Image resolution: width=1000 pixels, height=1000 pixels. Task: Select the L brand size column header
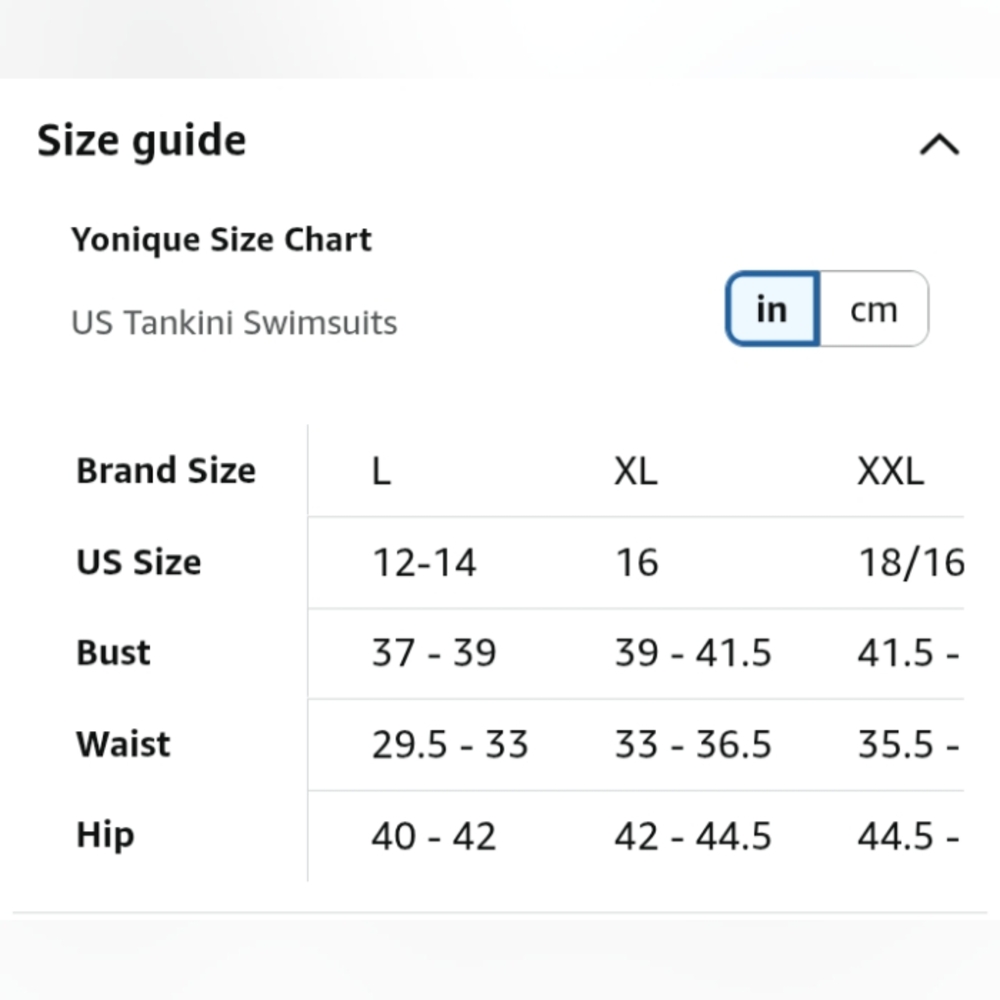coord(381,471)
